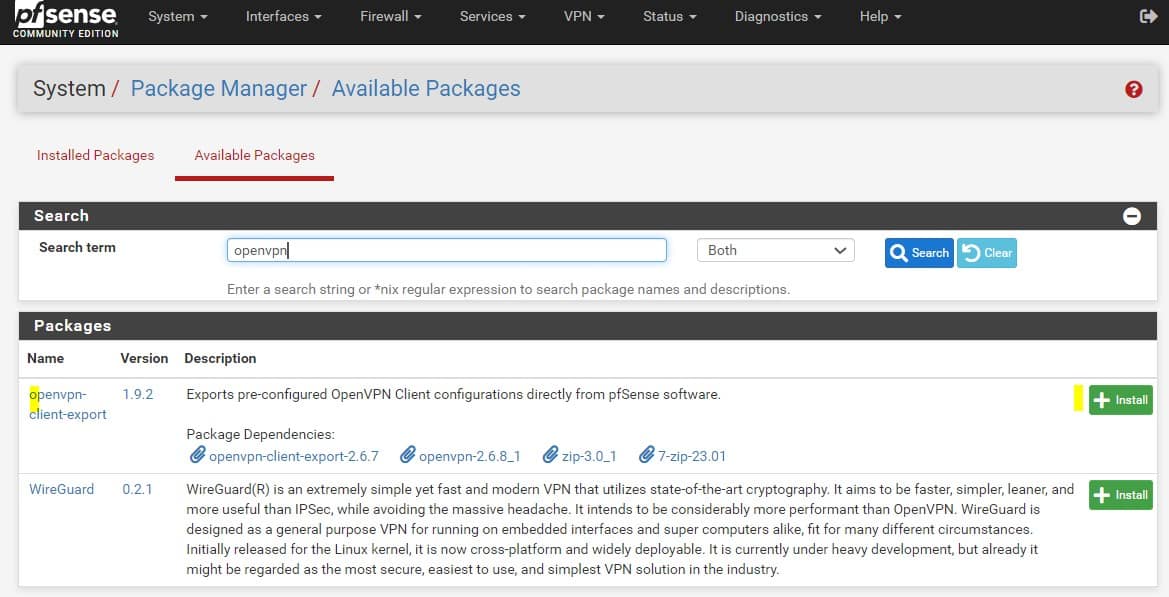Click the 'Search term' label
1169x597 pixels.
tap(78, 247)
